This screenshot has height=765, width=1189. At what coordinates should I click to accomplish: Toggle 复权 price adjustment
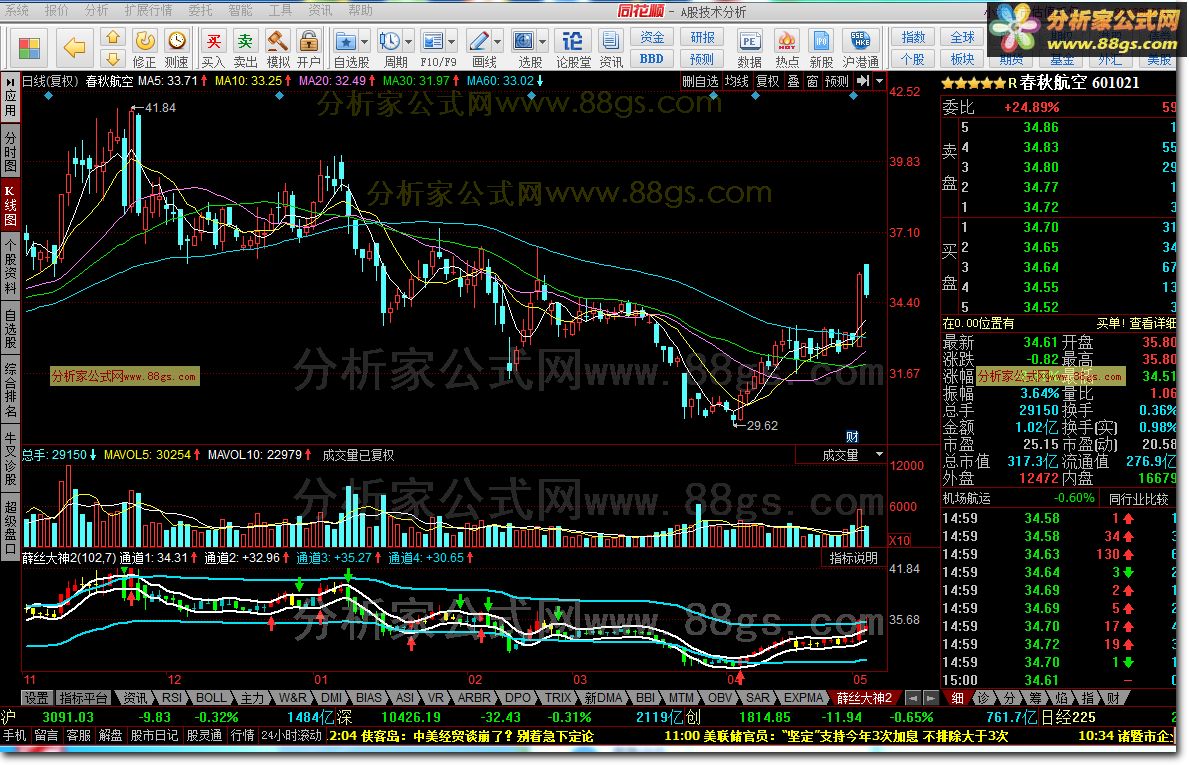point(767,81)
